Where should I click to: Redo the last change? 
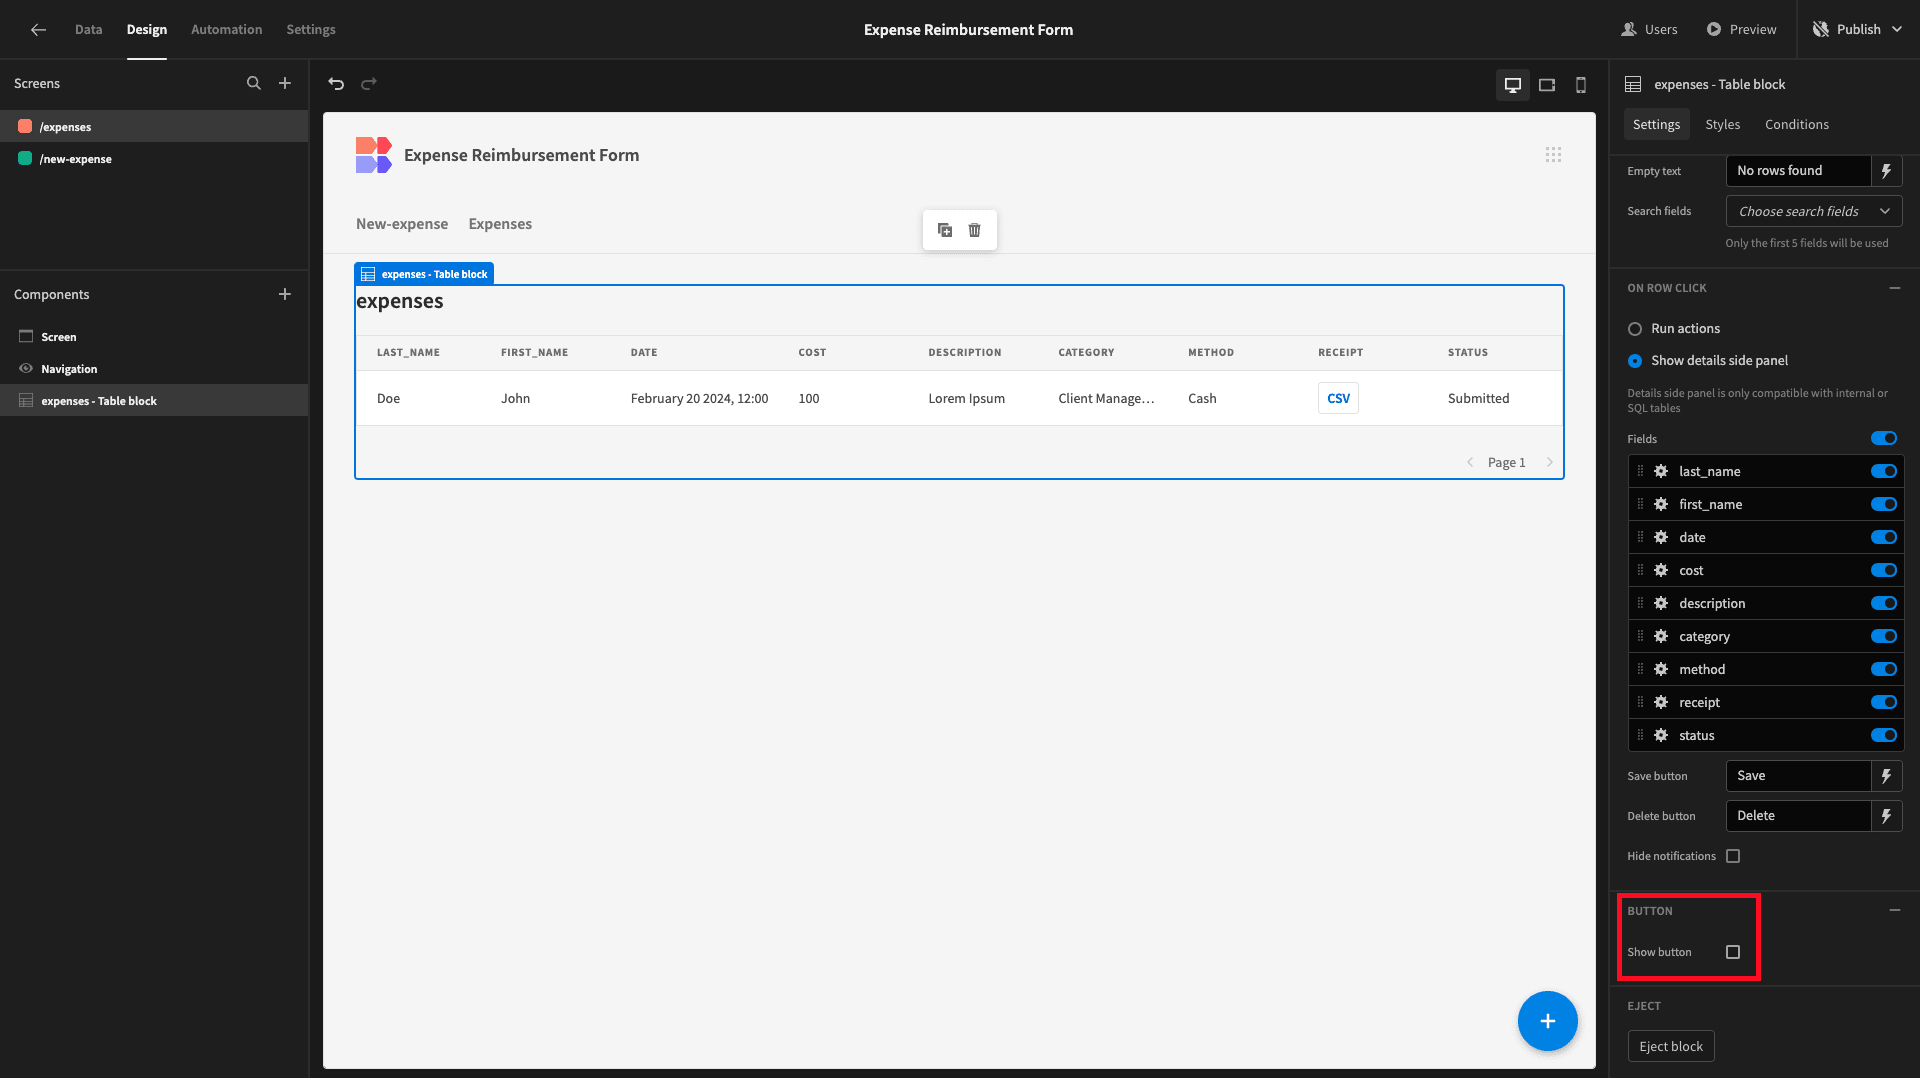[x=369, y=84]
